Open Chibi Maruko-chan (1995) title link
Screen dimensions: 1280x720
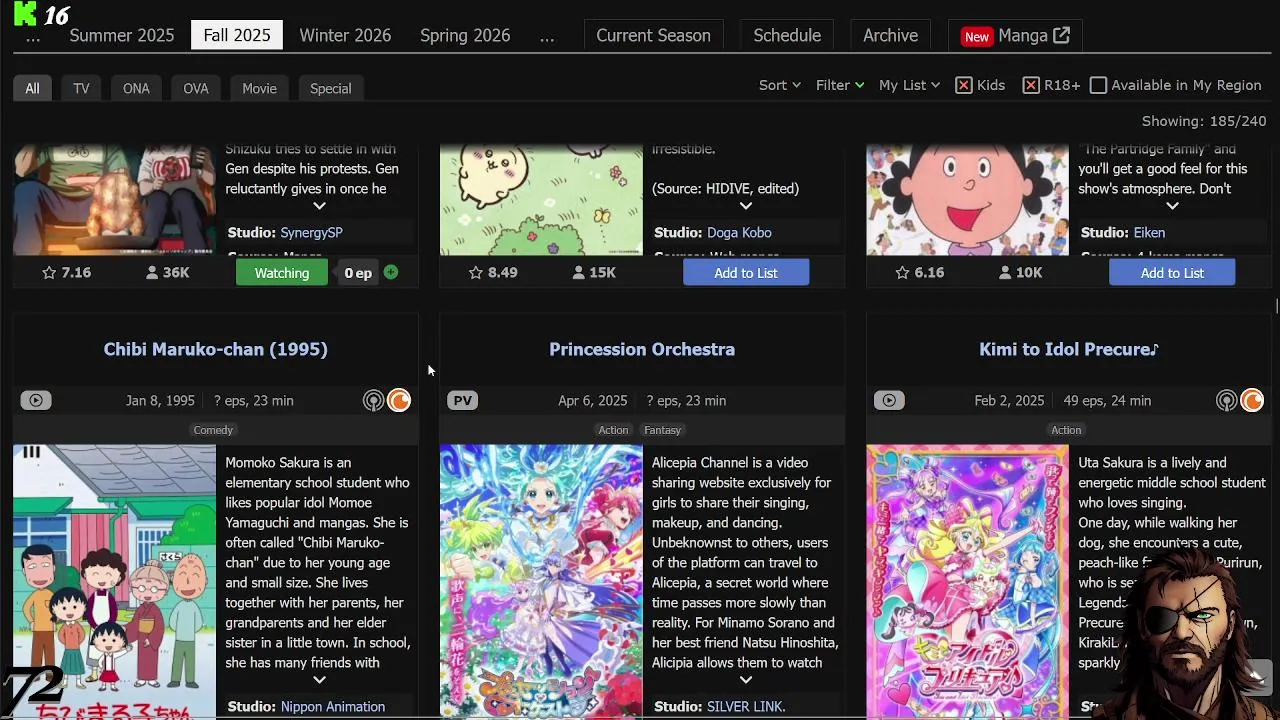click(x=216, y=349)
